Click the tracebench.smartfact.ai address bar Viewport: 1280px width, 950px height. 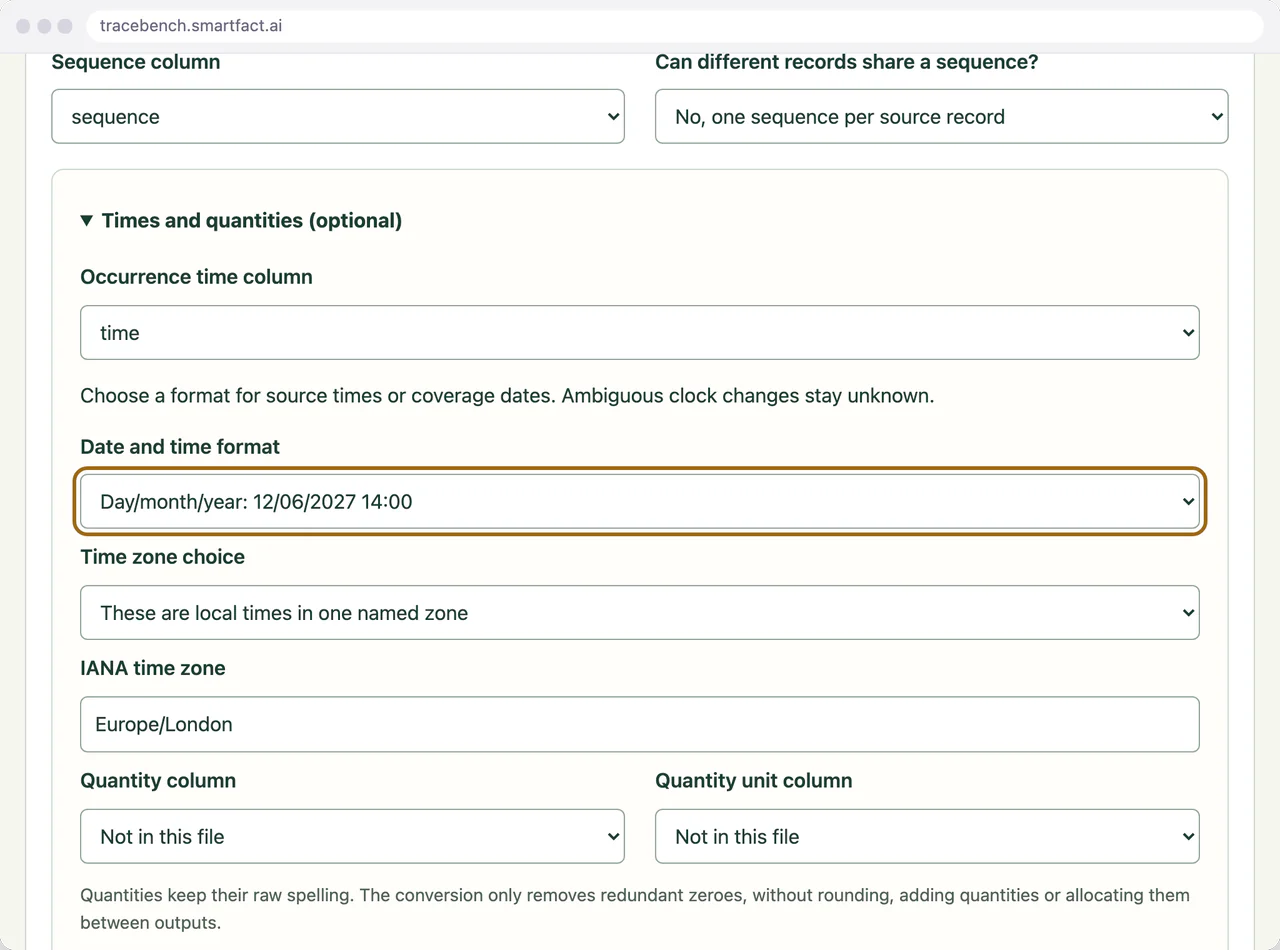674,26
